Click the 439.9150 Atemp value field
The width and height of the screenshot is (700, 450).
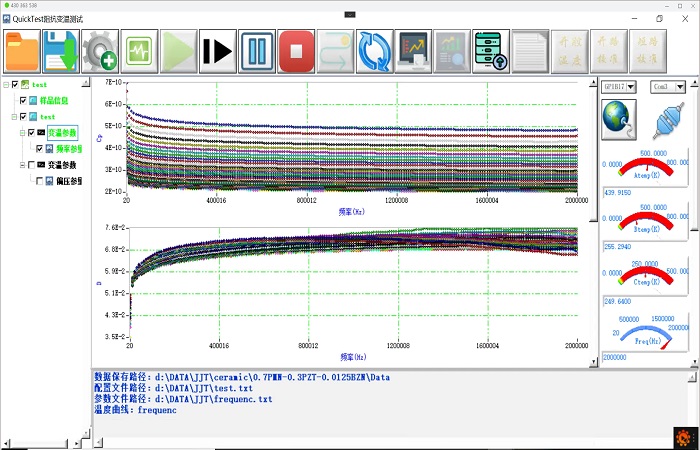[x=645, y=192]
